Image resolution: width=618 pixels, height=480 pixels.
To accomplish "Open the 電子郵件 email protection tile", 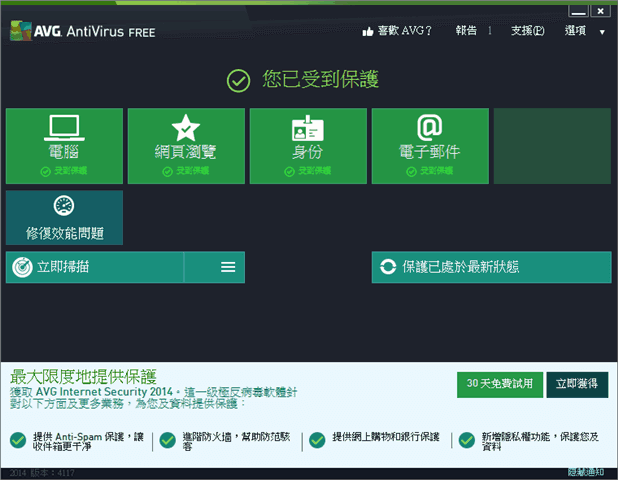I will pos(430,146).
